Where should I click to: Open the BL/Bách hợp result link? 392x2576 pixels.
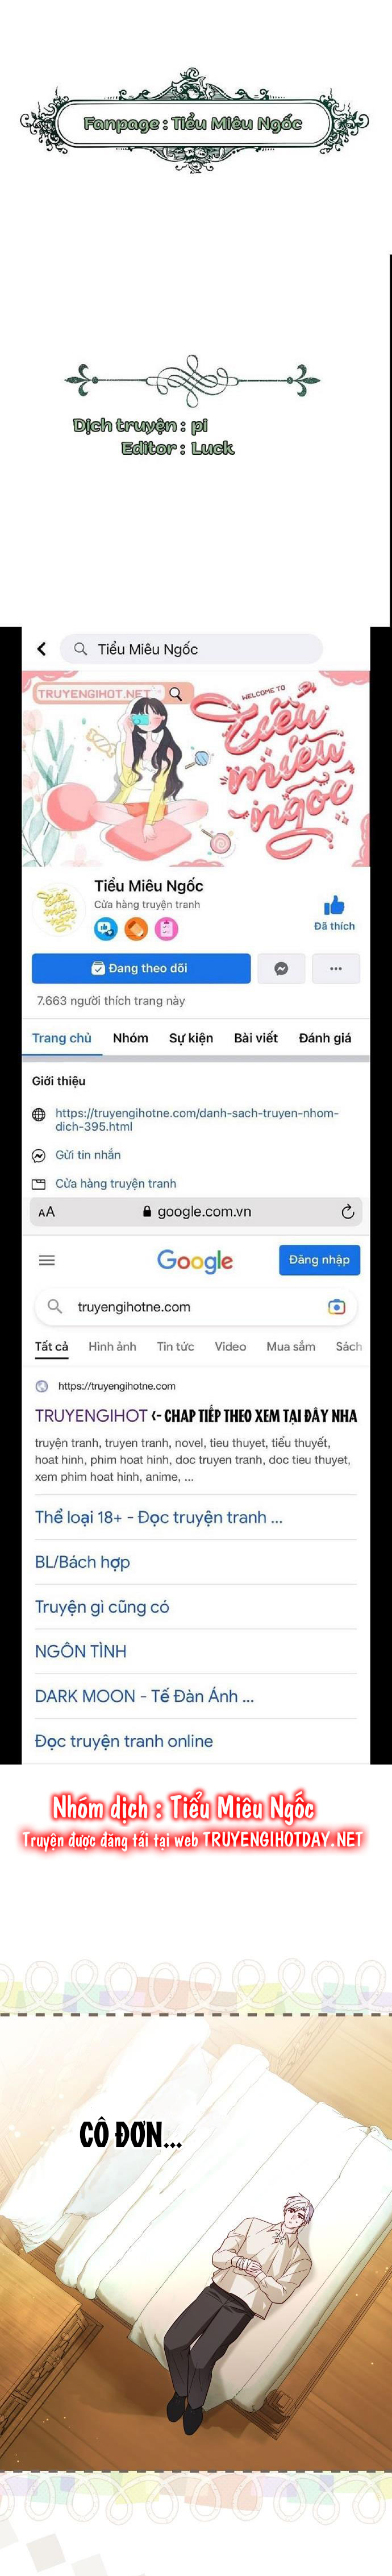coord(82,1561)
